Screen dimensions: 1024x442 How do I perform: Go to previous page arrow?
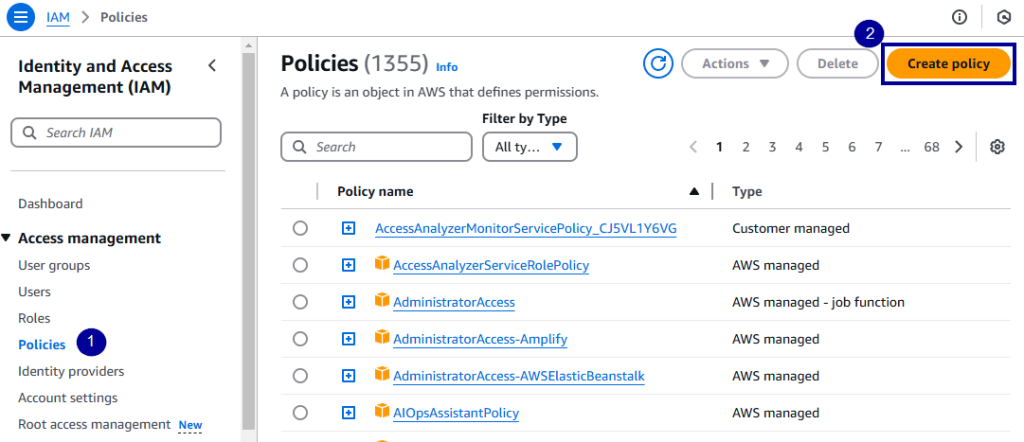pyautogui.click(x=694, y=147)
